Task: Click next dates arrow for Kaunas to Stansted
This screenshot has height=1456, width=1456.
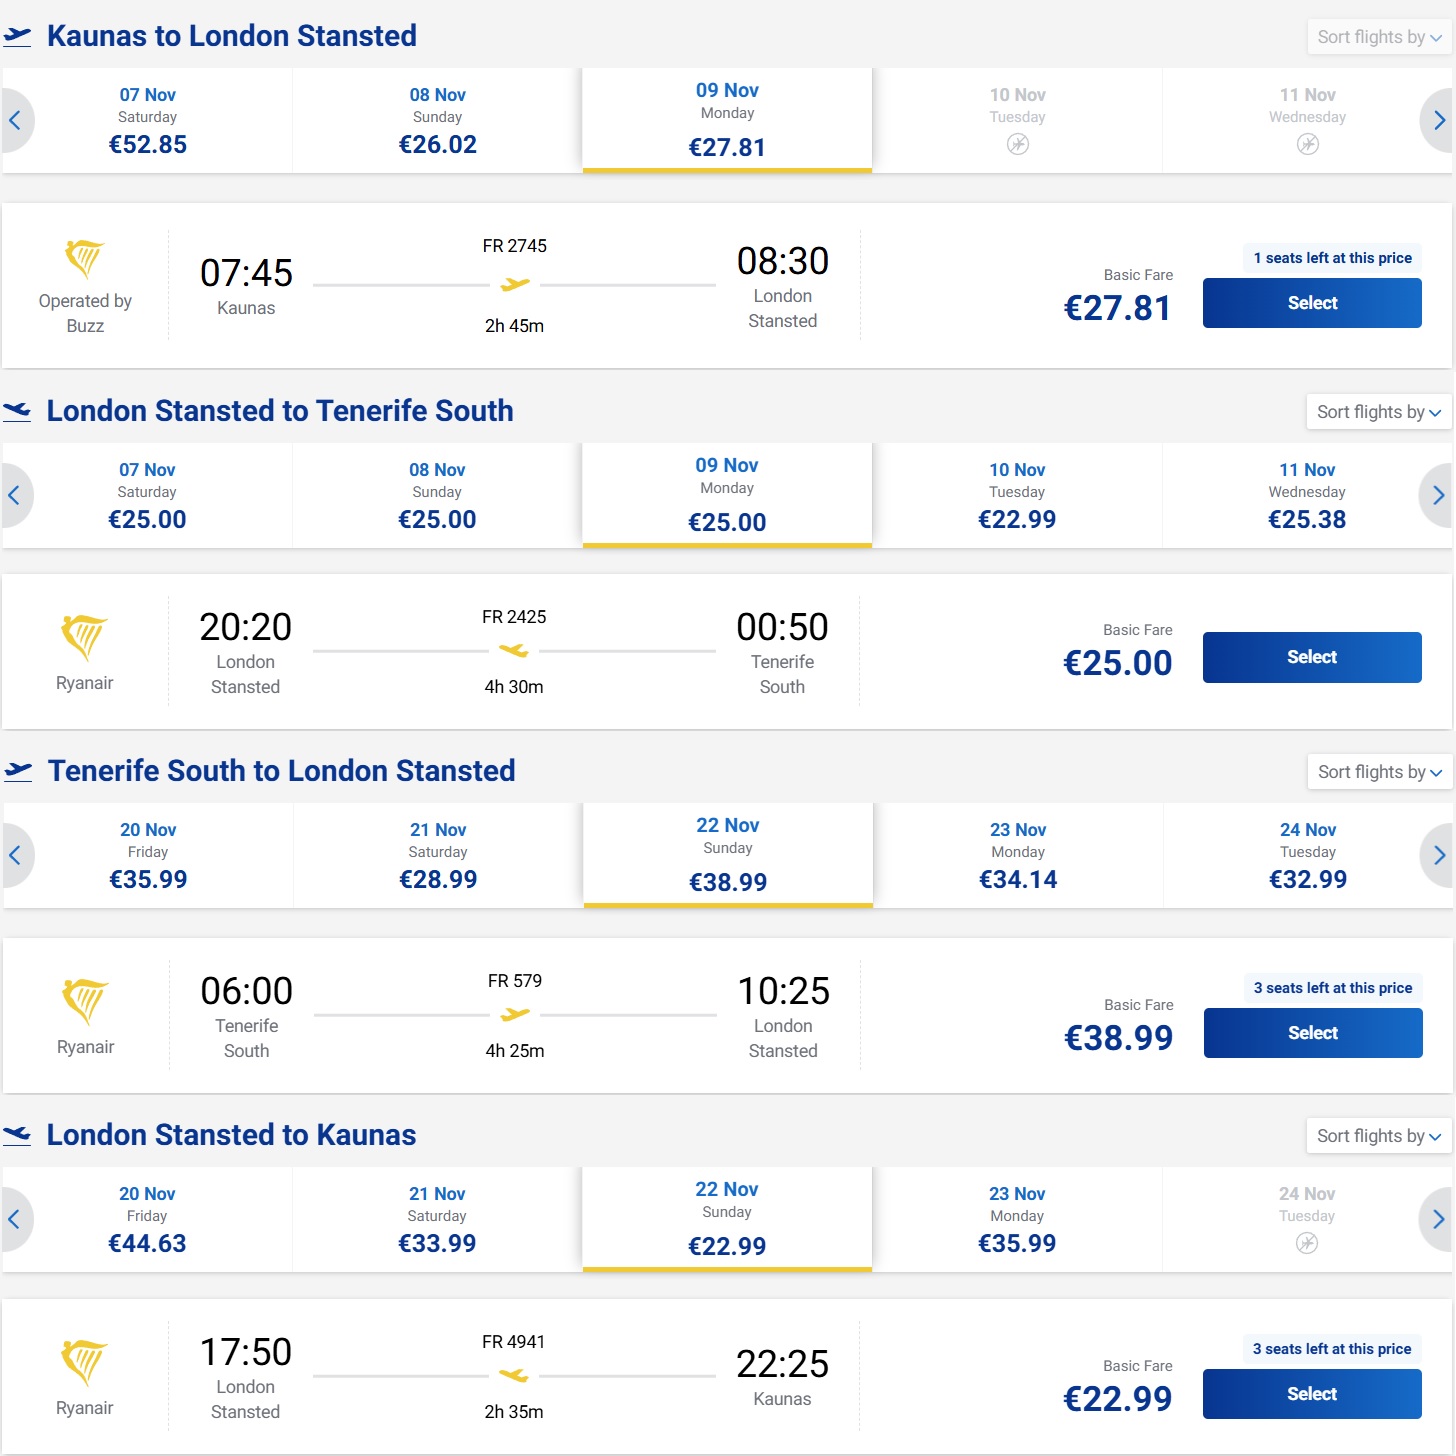Action: point(1438,121)
